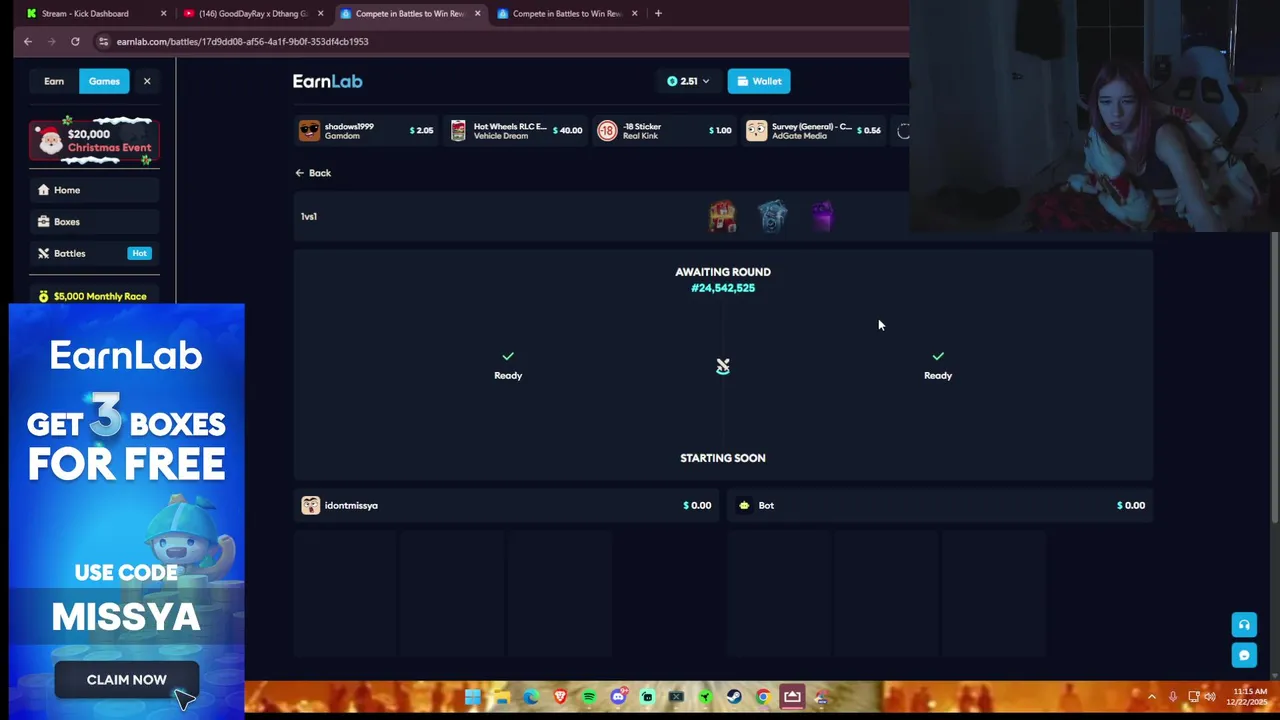
Task: Open Brave browser from taskbar
Action: (560, 697)
